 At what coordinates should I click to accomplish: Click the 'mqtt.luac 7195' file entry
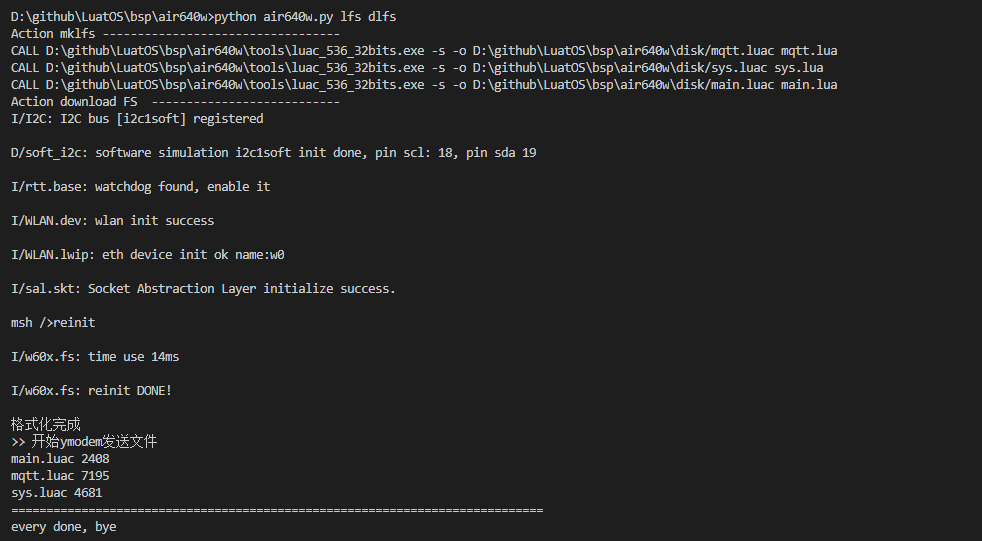click(x=60, y=476)
